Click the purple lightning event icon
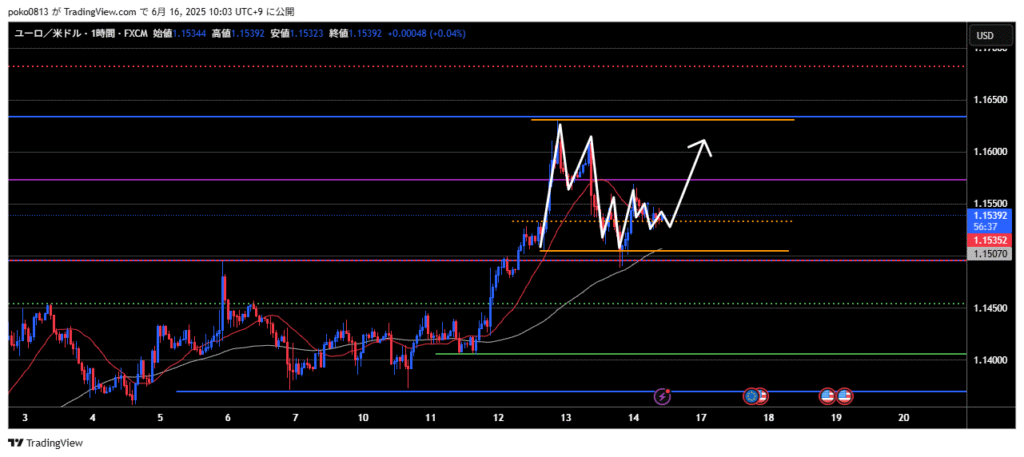 pos(662,397)
